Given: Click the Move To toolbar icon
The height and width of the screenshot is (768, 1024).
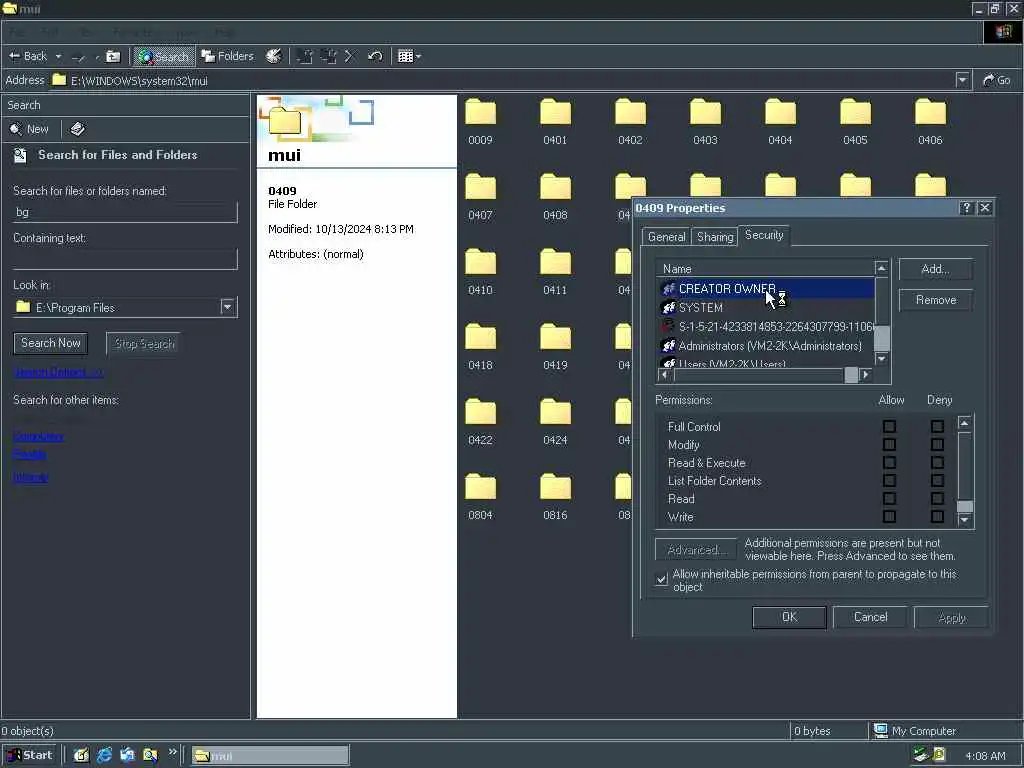Looking at the screenshot, I should point(304,56).
